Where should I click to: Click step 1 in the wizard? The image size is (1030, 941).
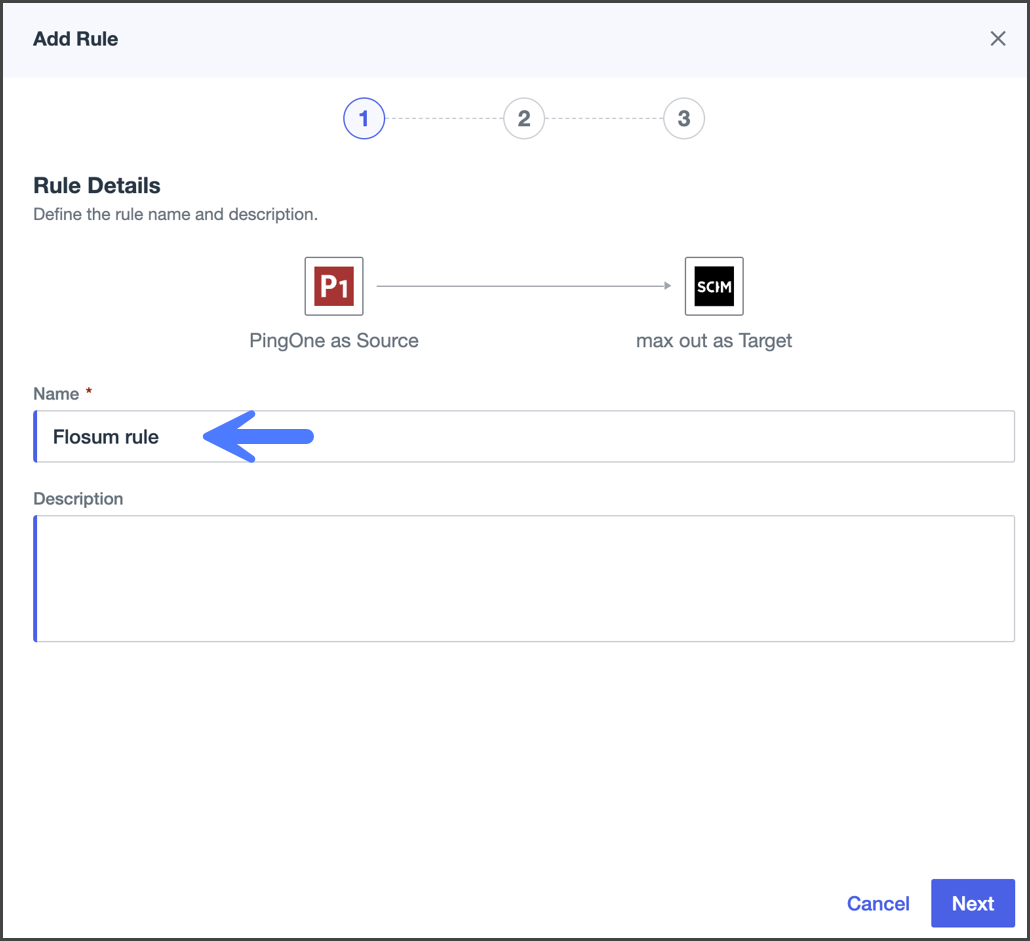[364, 119]
